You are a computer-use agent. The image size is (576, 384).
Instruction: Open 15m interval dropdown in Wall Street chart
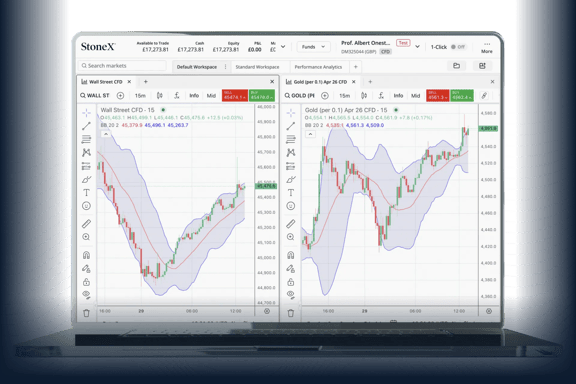click(x=140, y=96)
